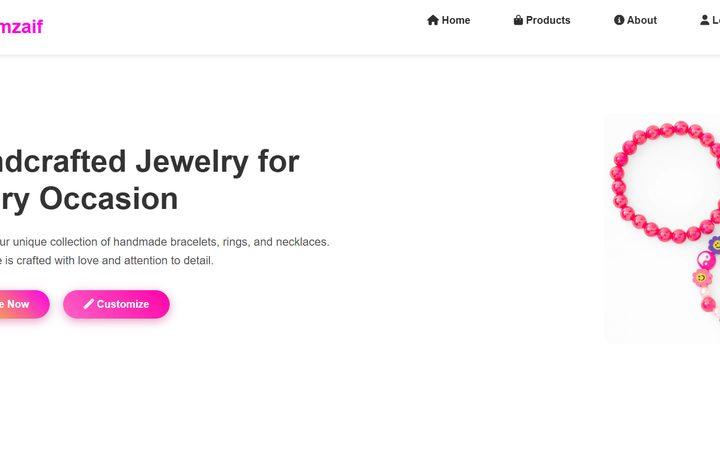This screenshot has height=450, width=720.
Task: Click the shopping bag icon beside Products
Action: point(518,20)
